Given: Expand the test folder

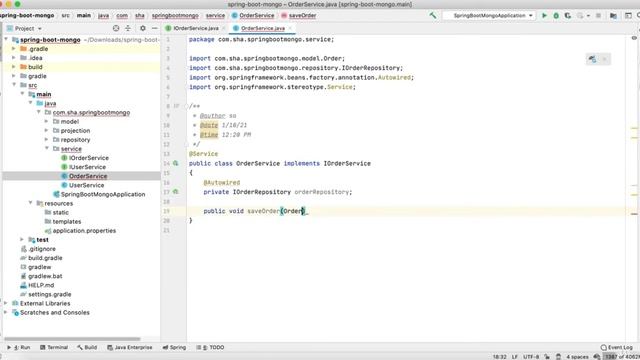Looking at the screenshot, I should [22, 240].
